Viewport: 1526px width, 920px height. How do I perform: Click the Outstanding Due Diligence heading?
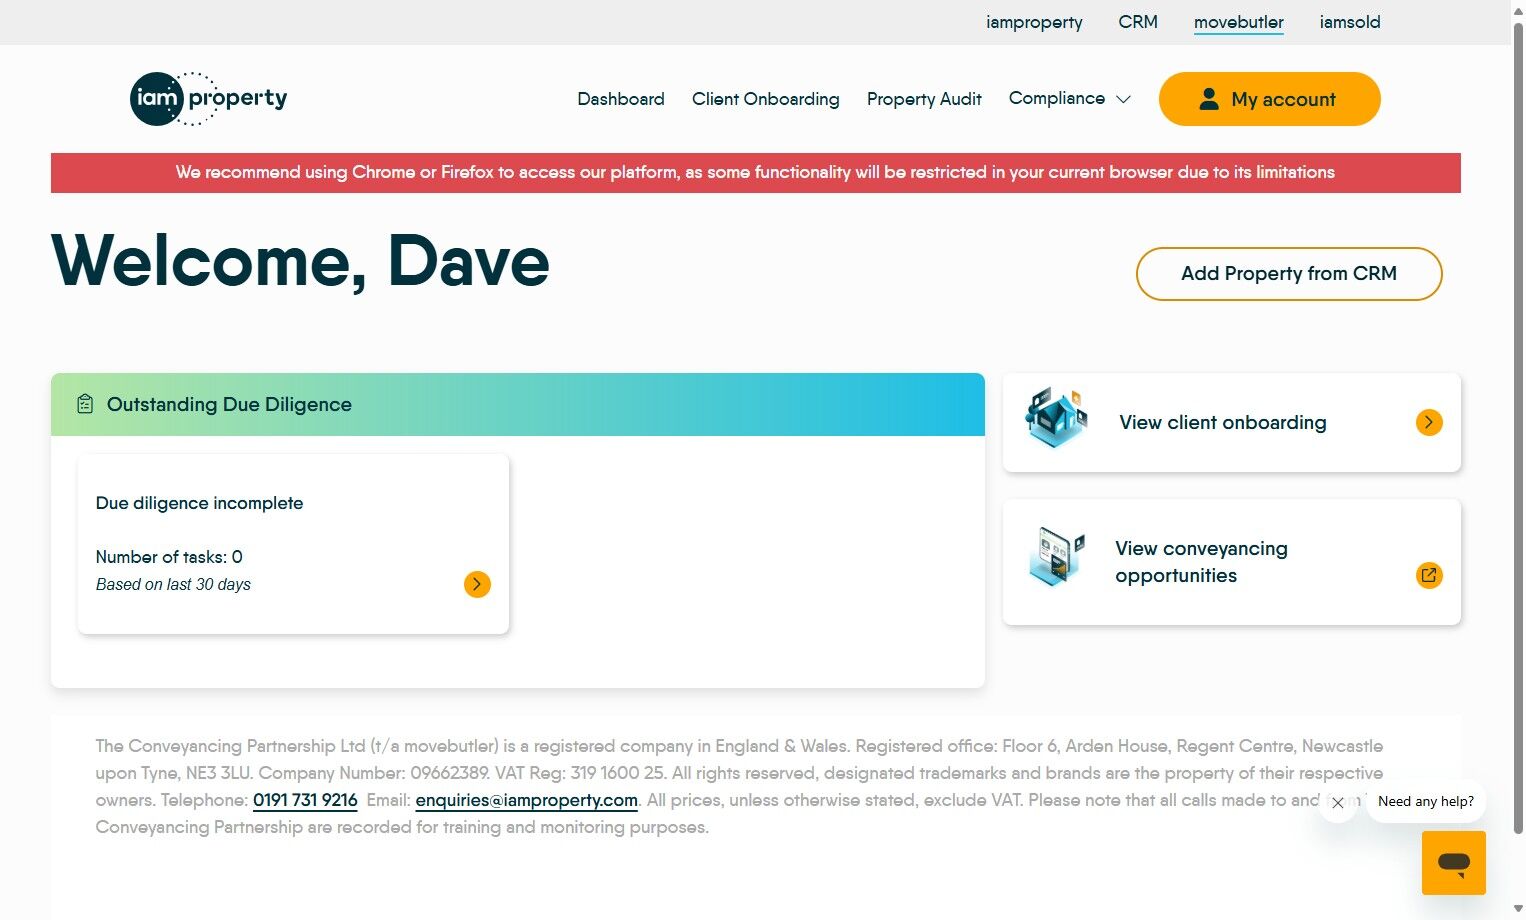[x=229, y=404]
